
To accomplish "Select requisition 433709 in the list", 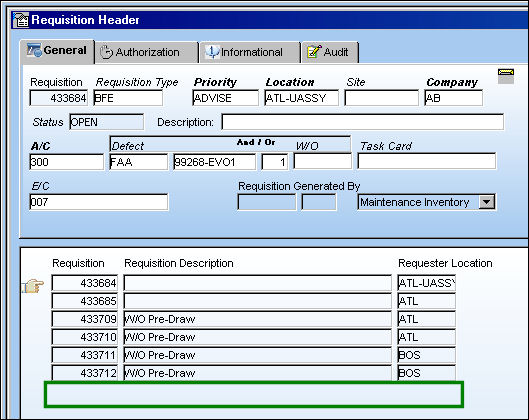I will pyautogui.click(x=85, y=319).
